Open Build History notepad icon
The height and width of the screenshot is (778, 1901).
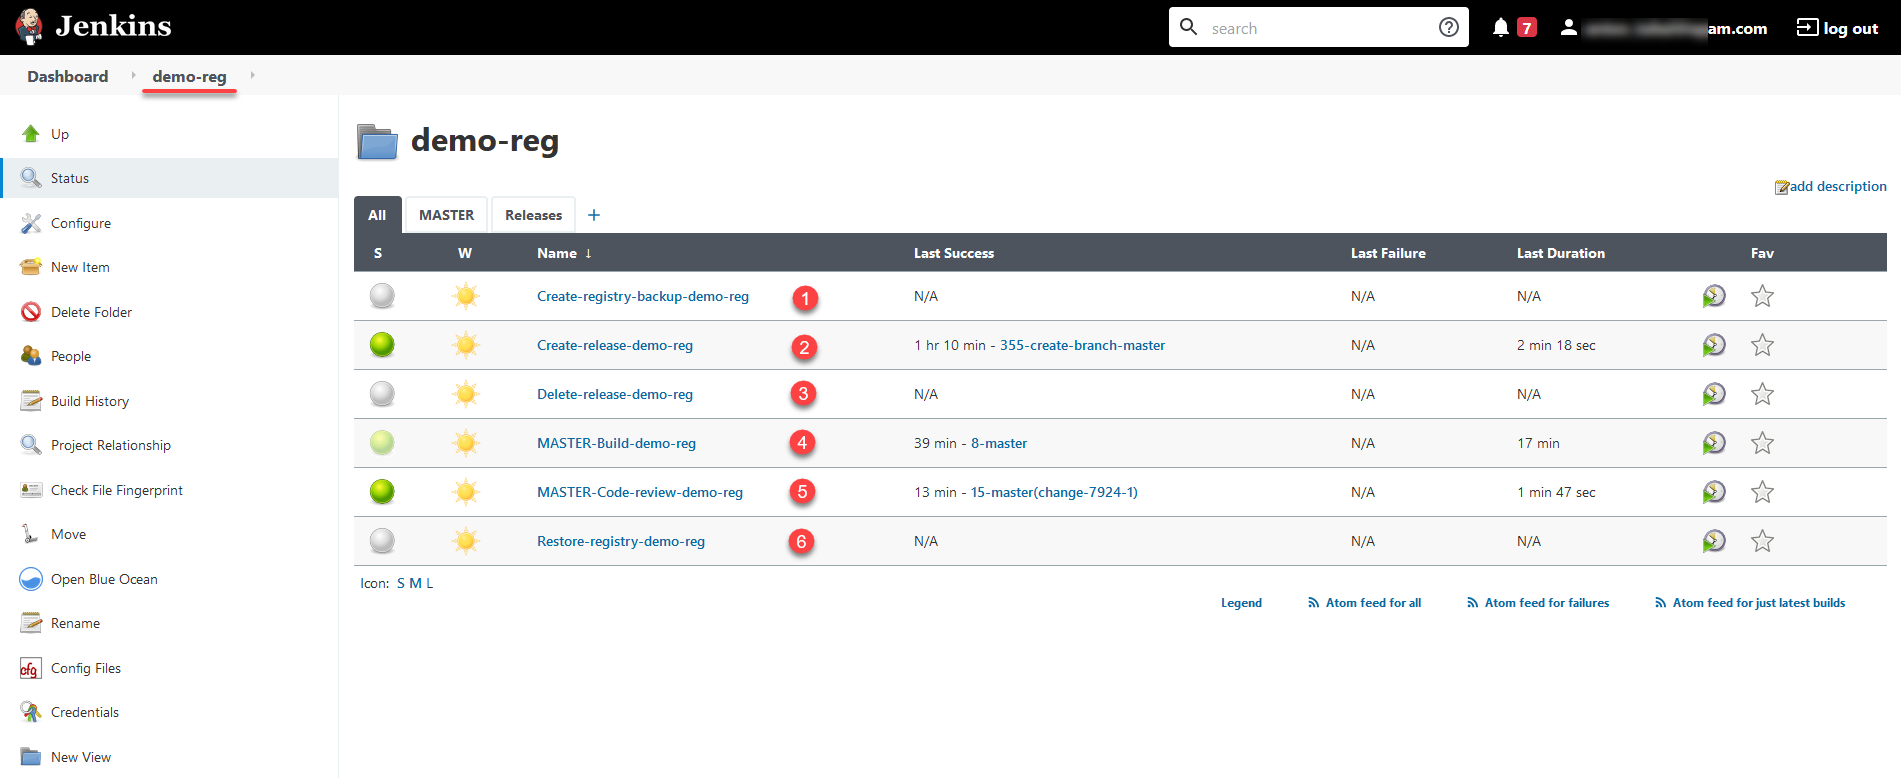coord(31,401)
